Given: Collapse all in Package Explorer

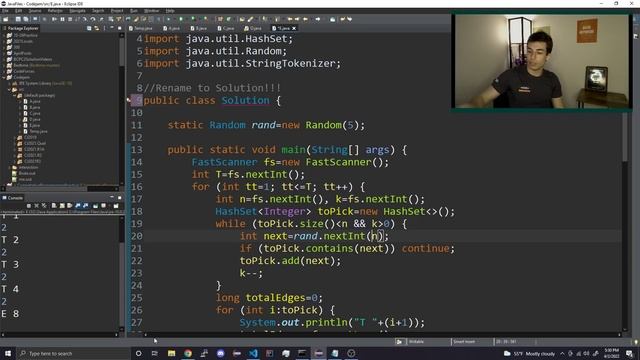Looking at the screenshot, I should tap(89, 28).
